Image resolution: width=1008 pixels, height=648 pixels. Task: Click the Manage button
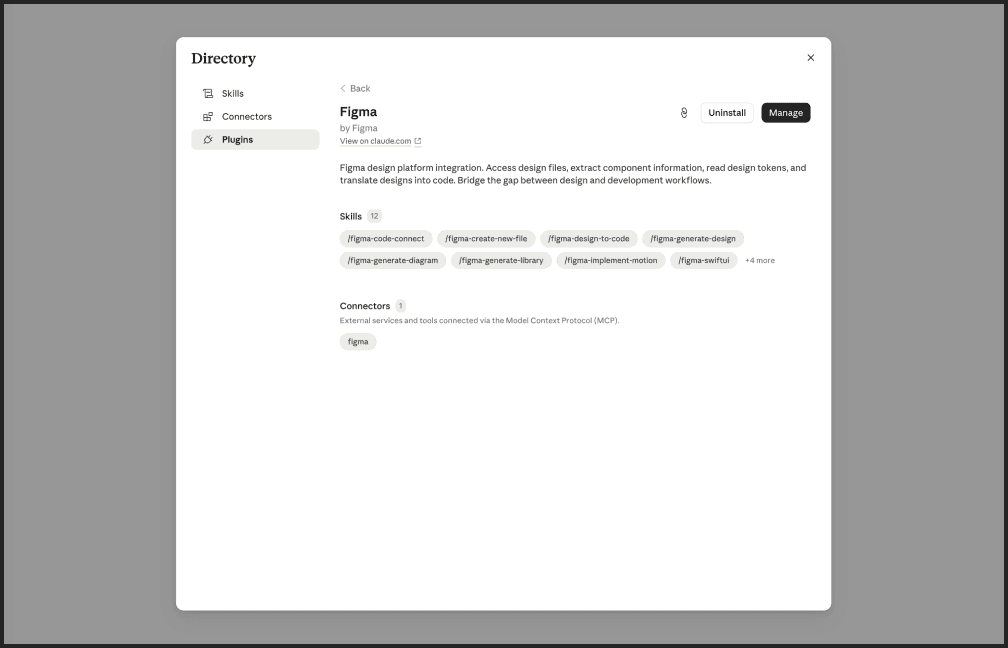click(x=786, y=113)
